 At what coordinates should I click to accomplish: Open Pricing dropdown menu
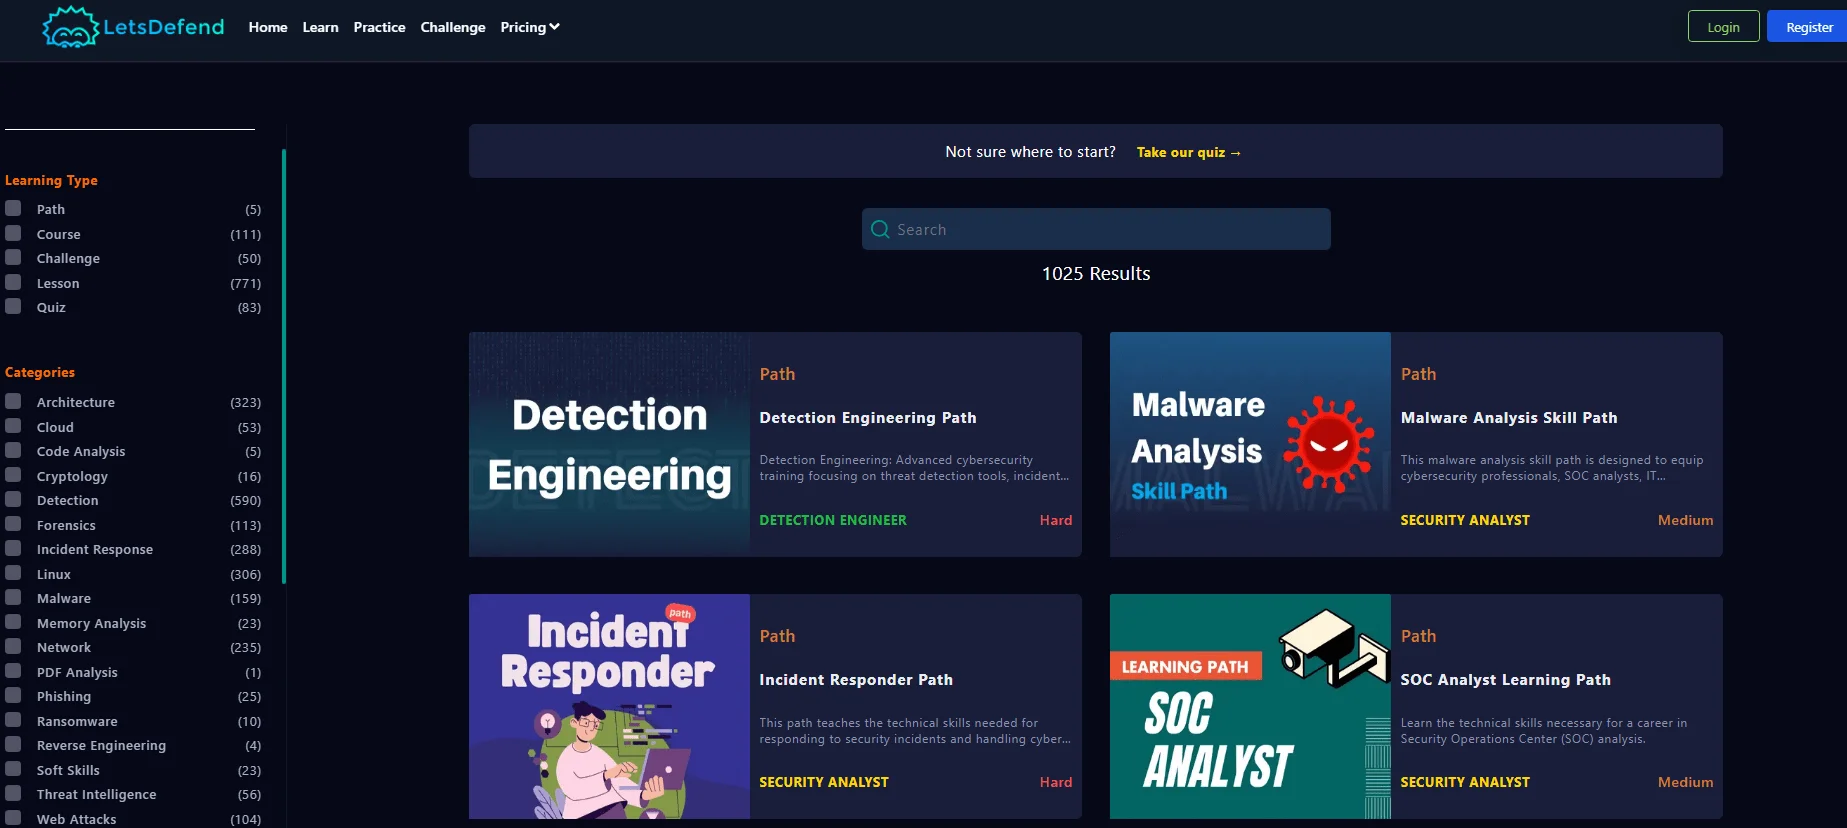(x=530, y=27)
